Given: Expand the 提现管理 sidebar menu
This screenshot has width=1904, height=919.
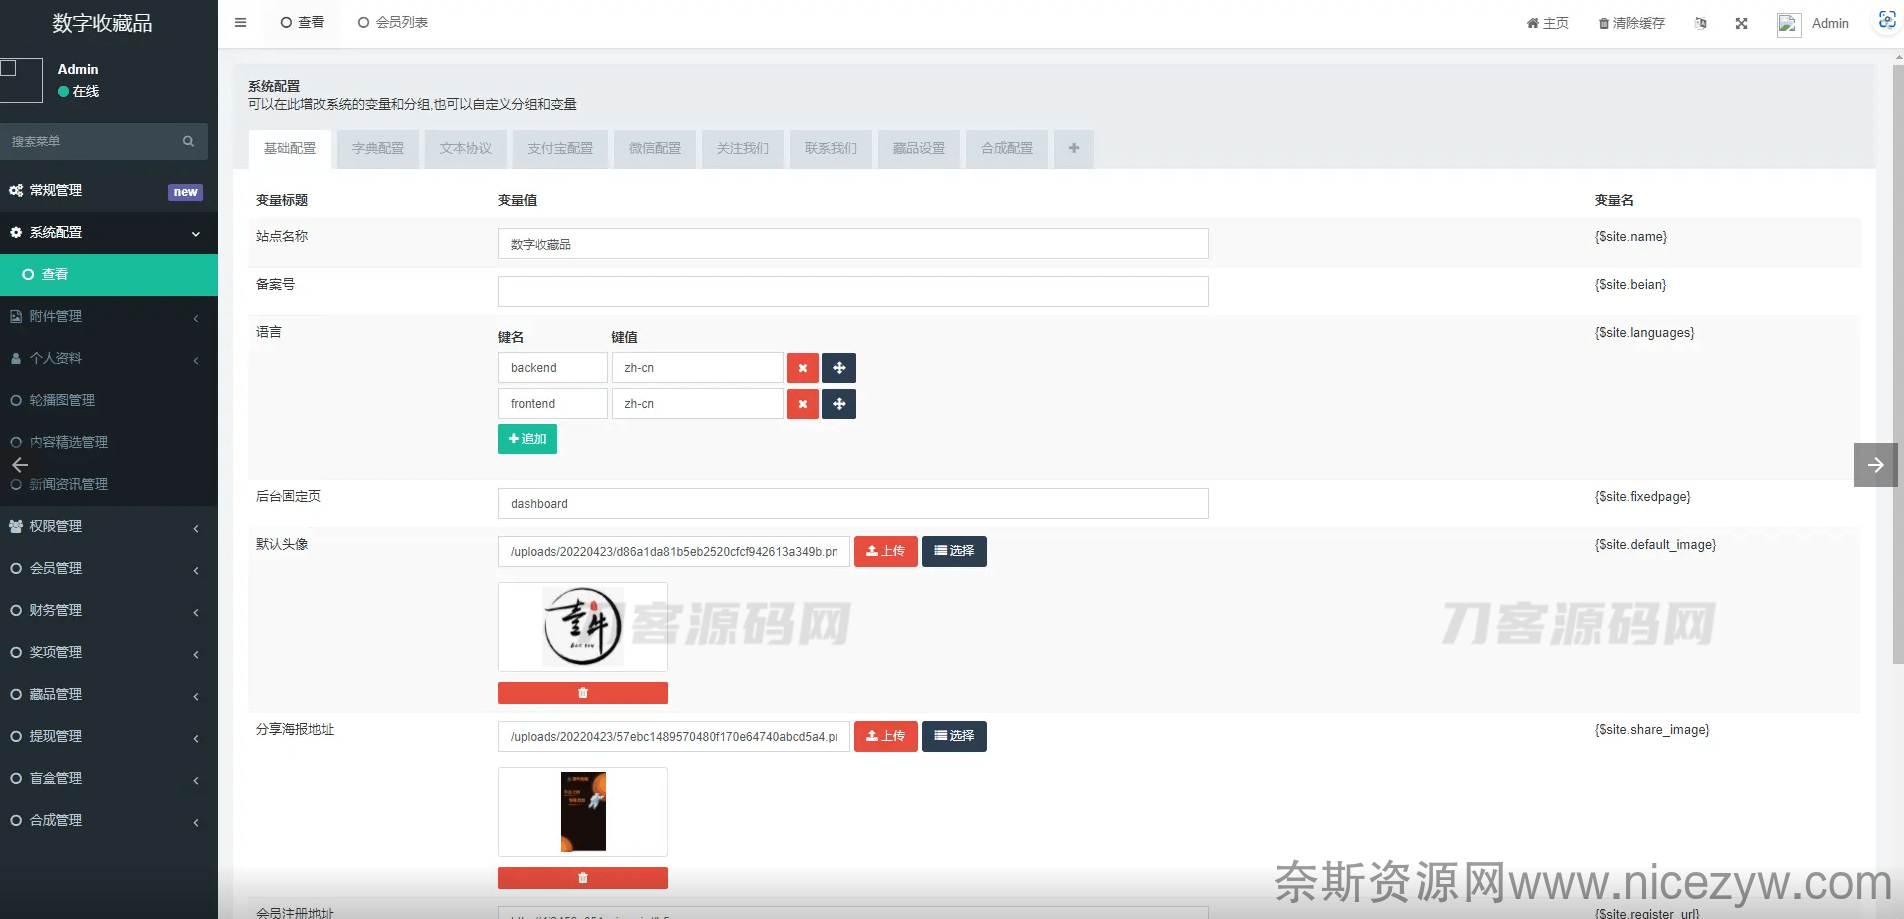Looking at the screenshot, I should point(109,736).
